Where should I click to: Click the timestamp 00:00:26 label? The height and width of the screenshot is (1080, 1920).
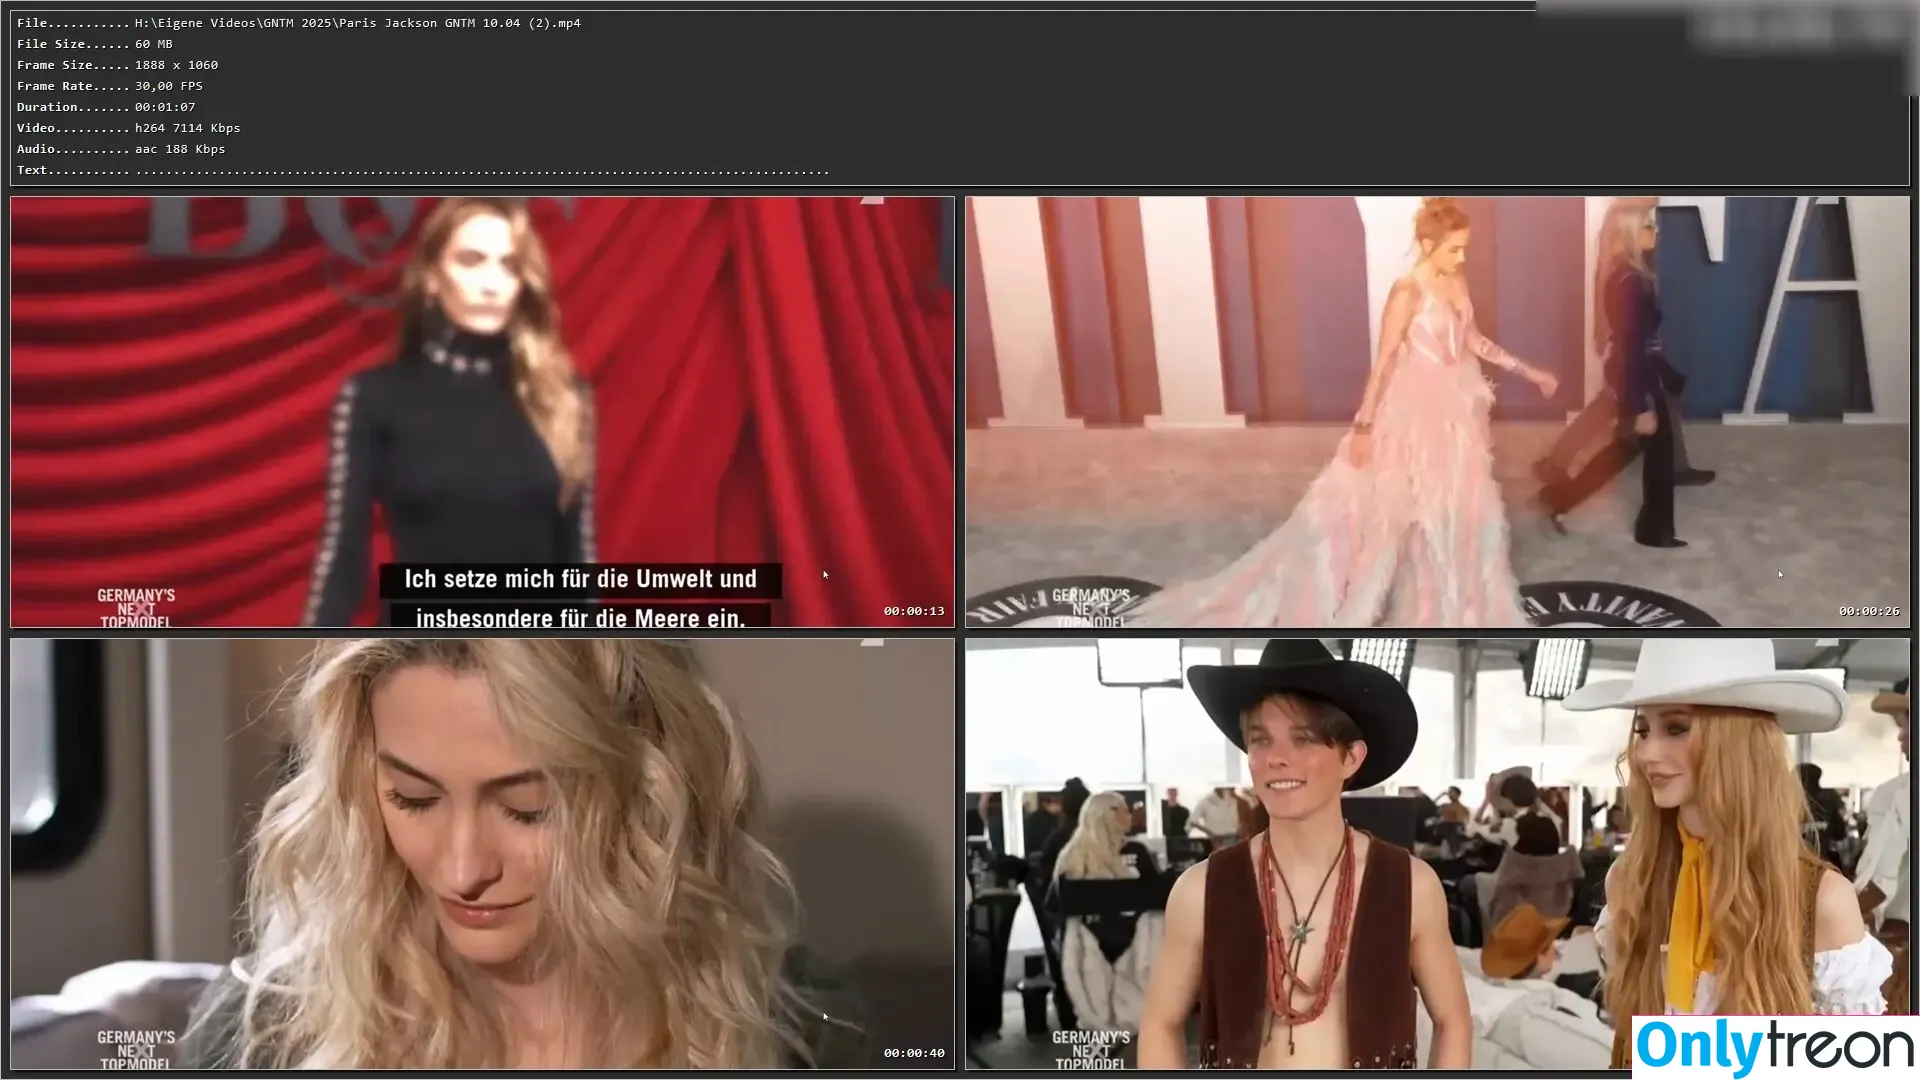1869,611
